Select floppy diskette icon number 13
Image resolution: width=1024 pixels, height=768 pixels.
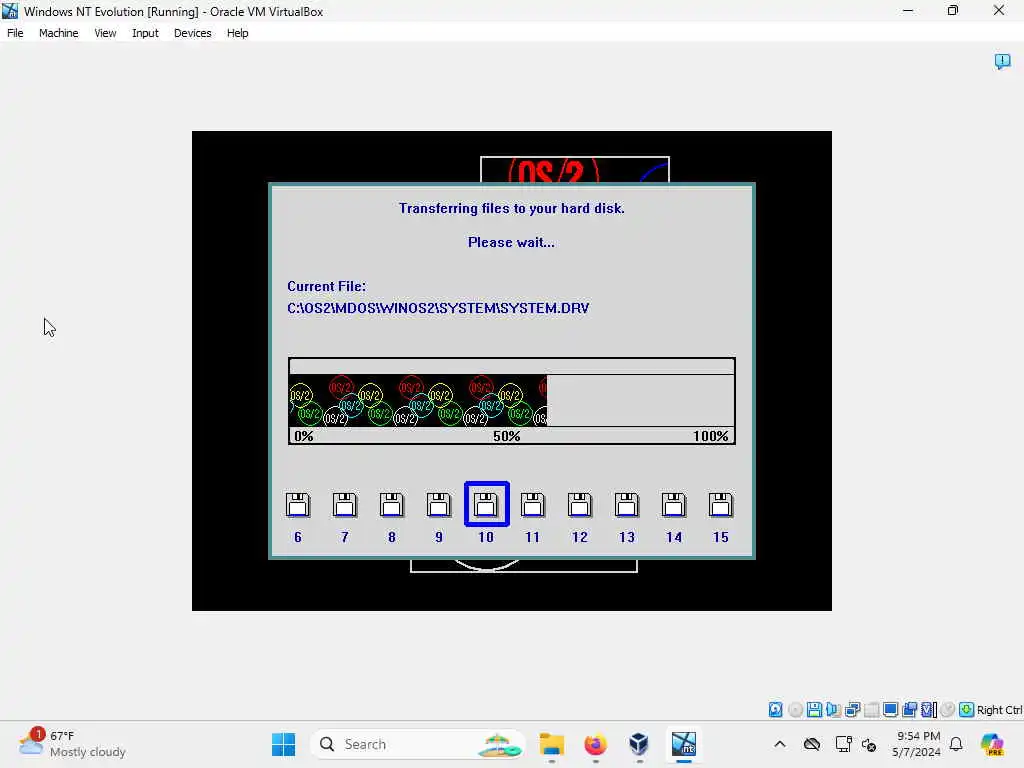coord(627,505)
